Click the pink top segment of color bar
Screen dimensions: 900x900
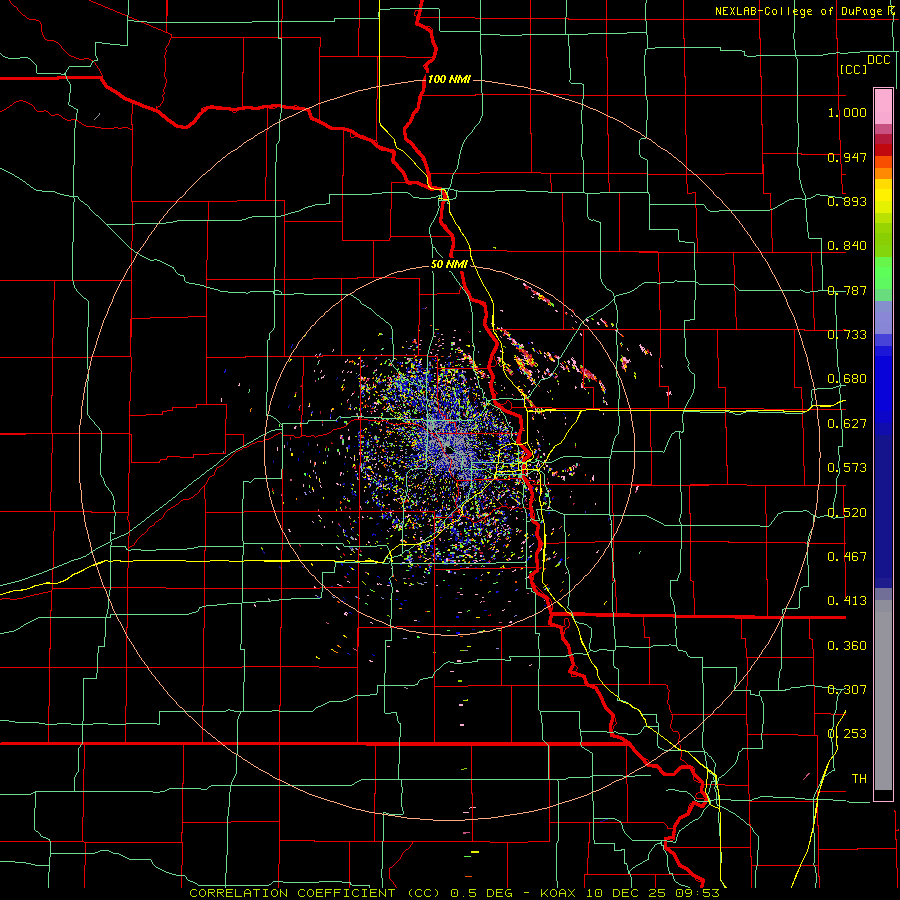[883, 107]
